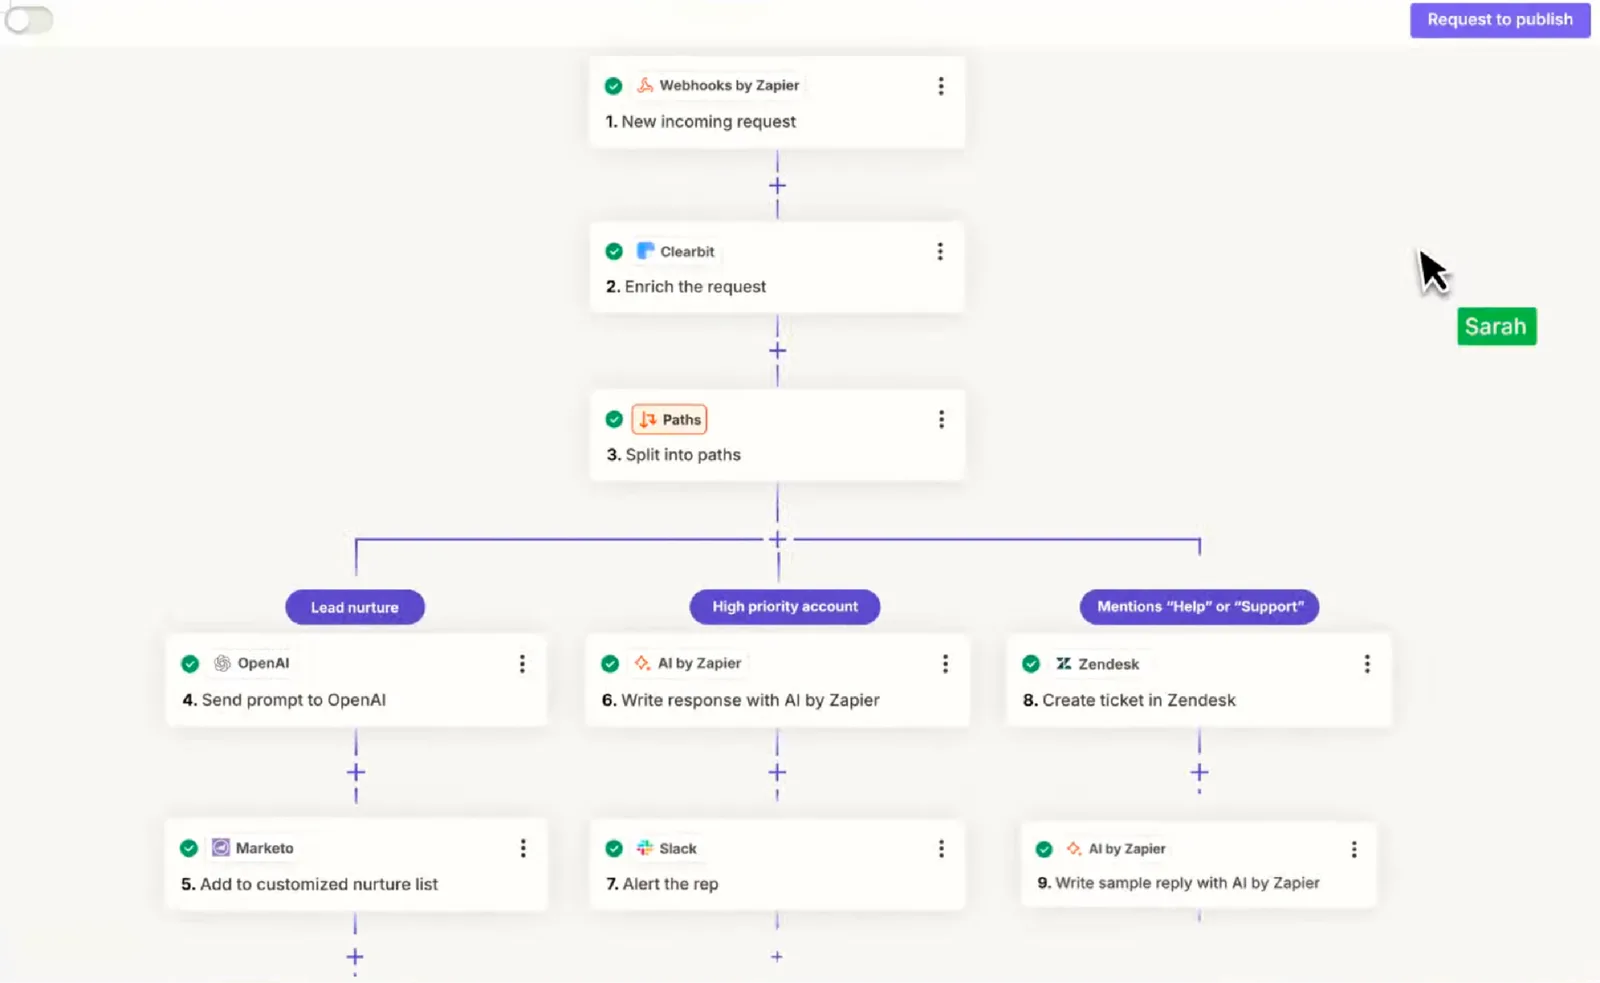Open step 5 Add to customized nurture list

click(x=356, y=865)
